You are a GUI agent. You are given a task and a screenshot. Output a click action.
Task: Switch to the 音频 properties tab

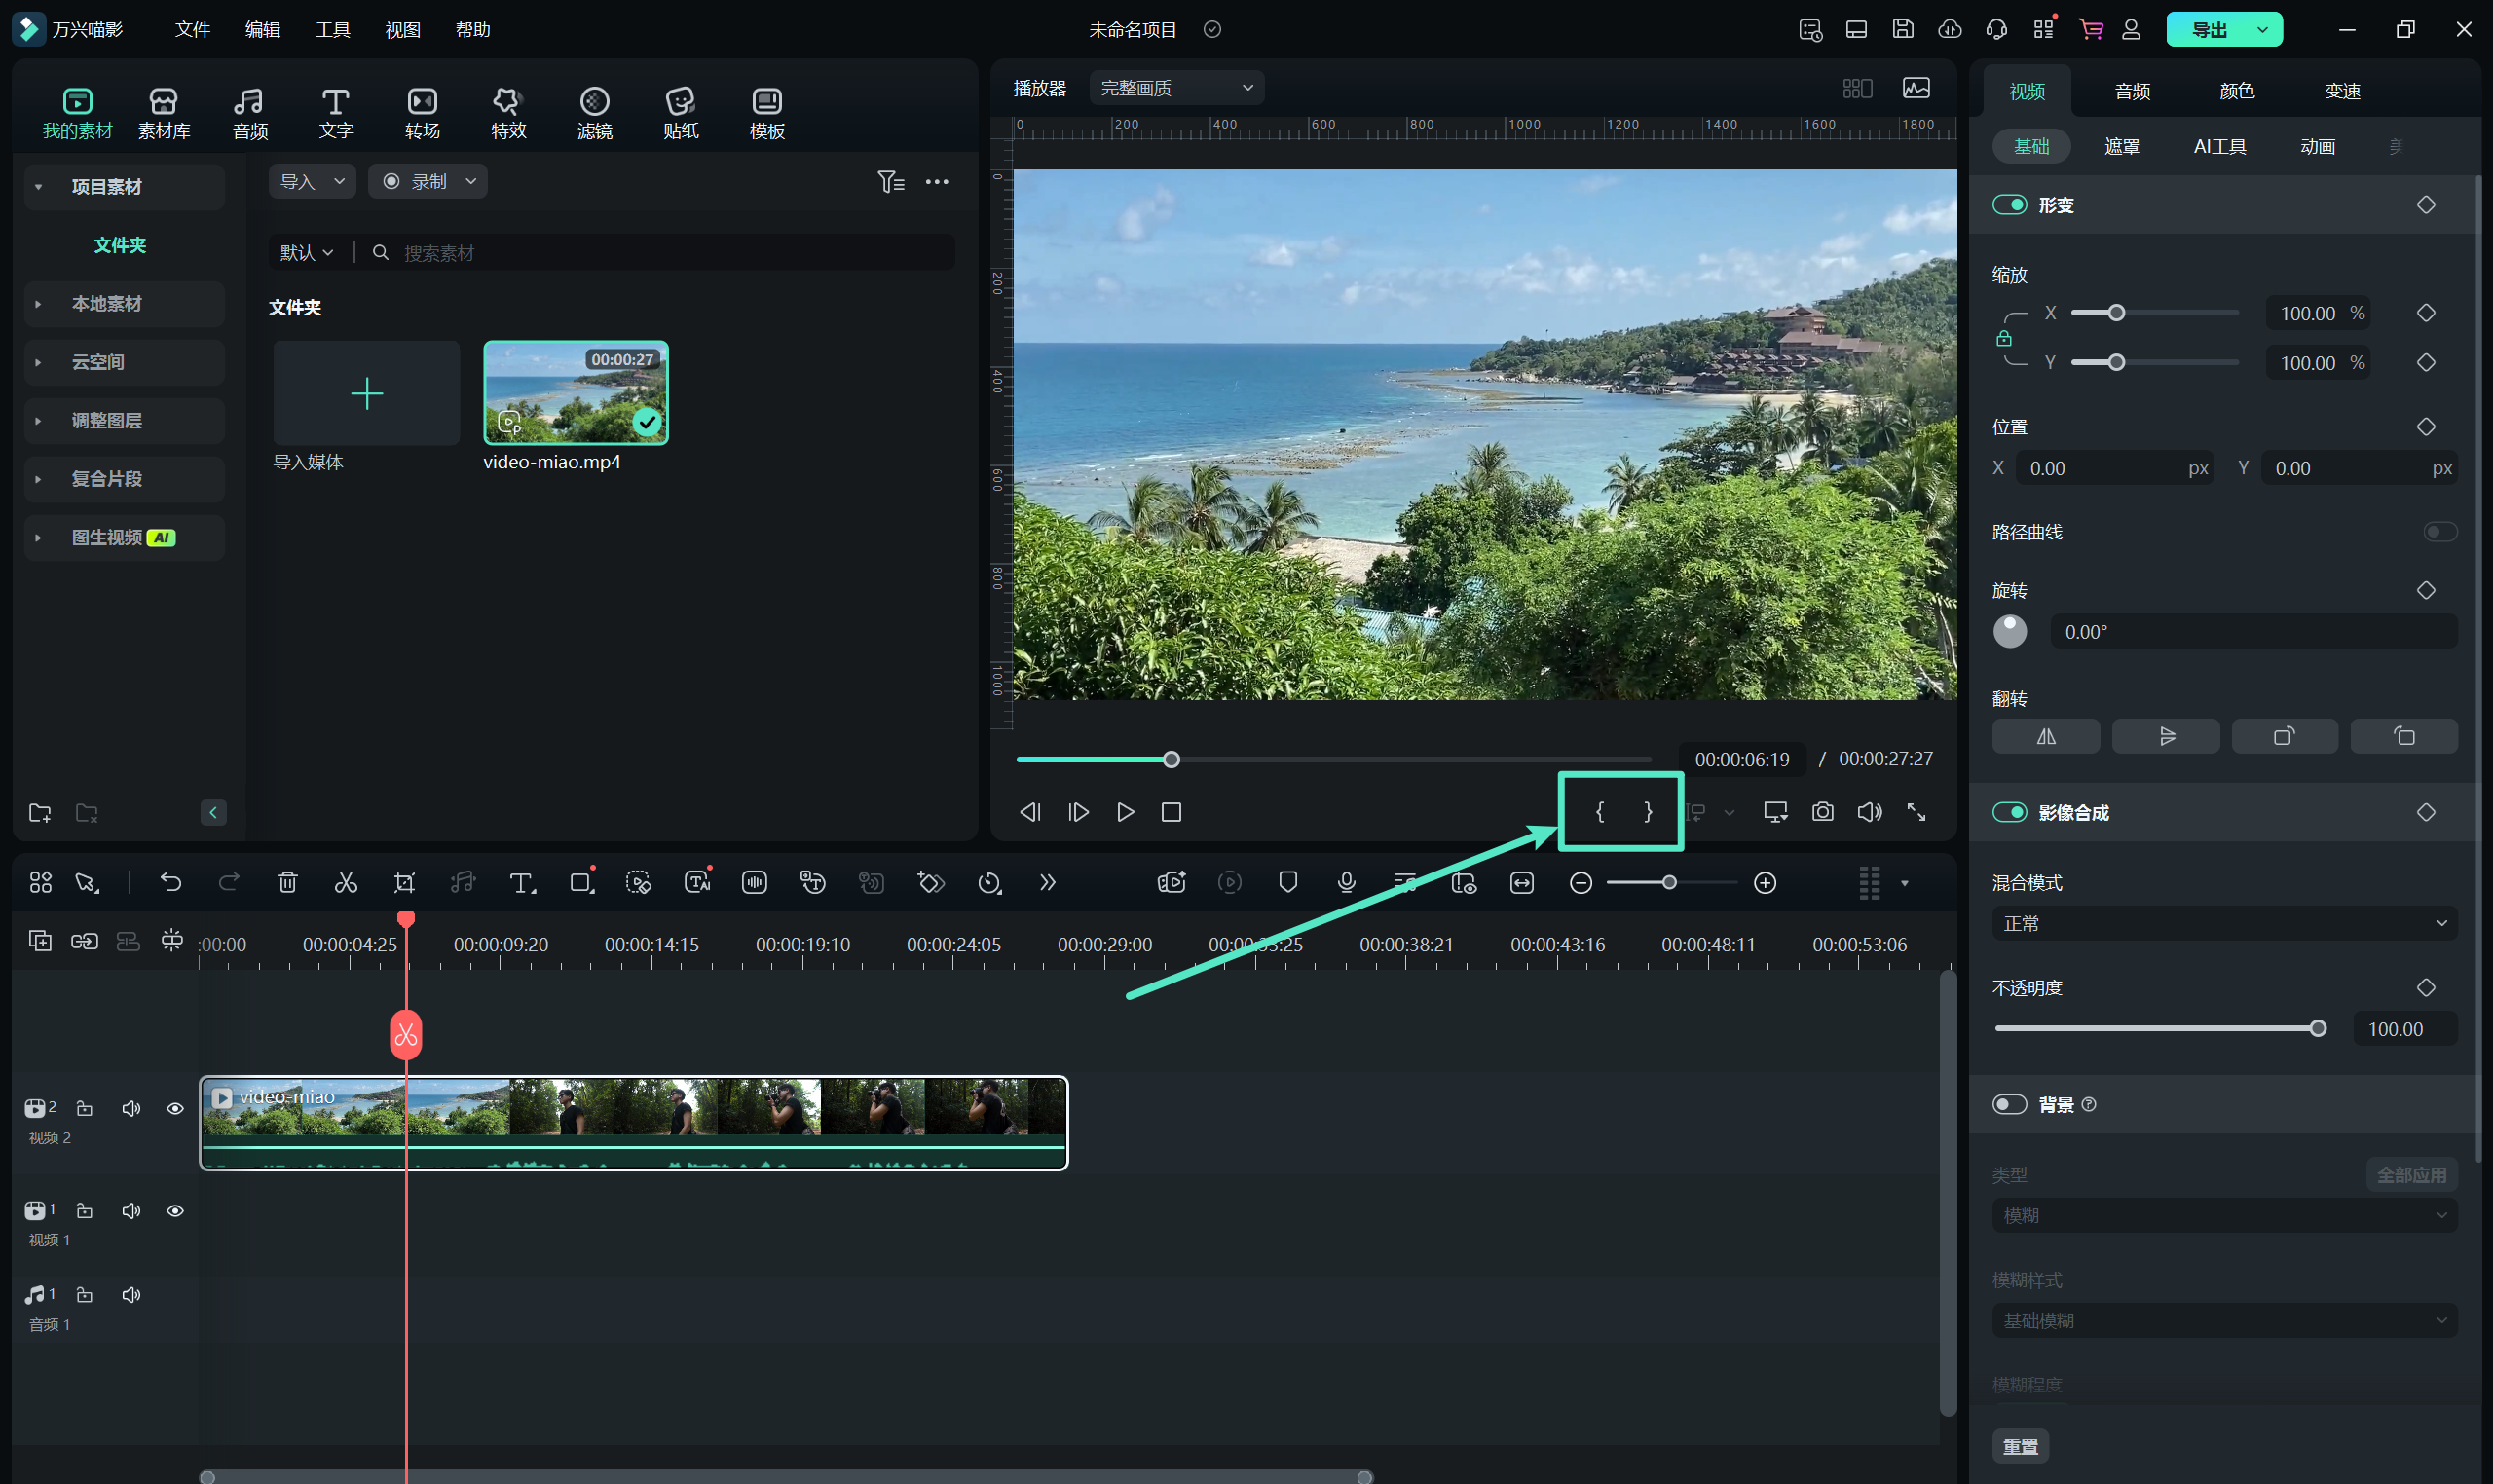coord(2131,91)
